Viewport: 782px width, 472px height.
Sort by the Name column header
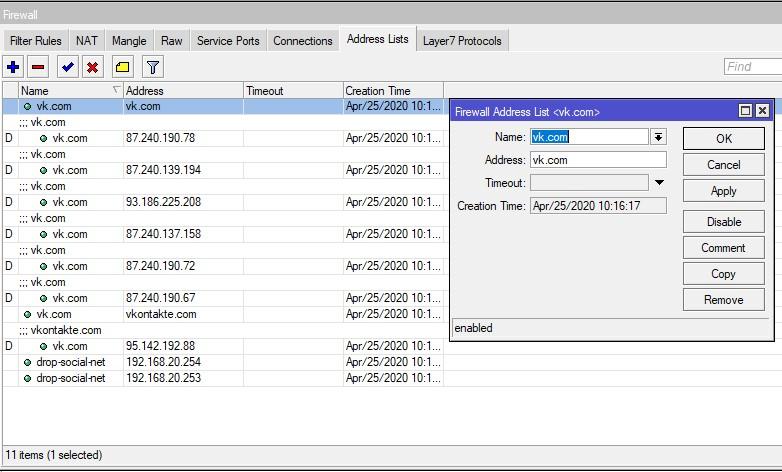(71, 91)
